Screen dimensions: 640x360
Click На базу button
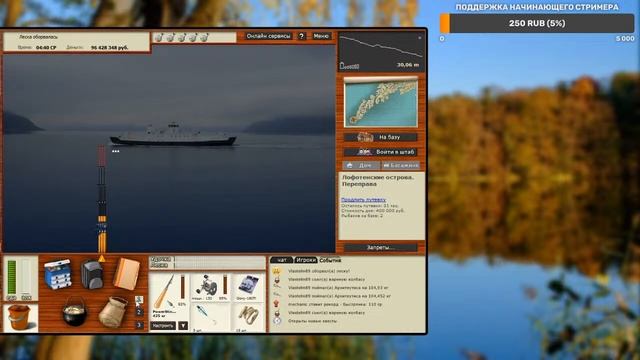380,137
